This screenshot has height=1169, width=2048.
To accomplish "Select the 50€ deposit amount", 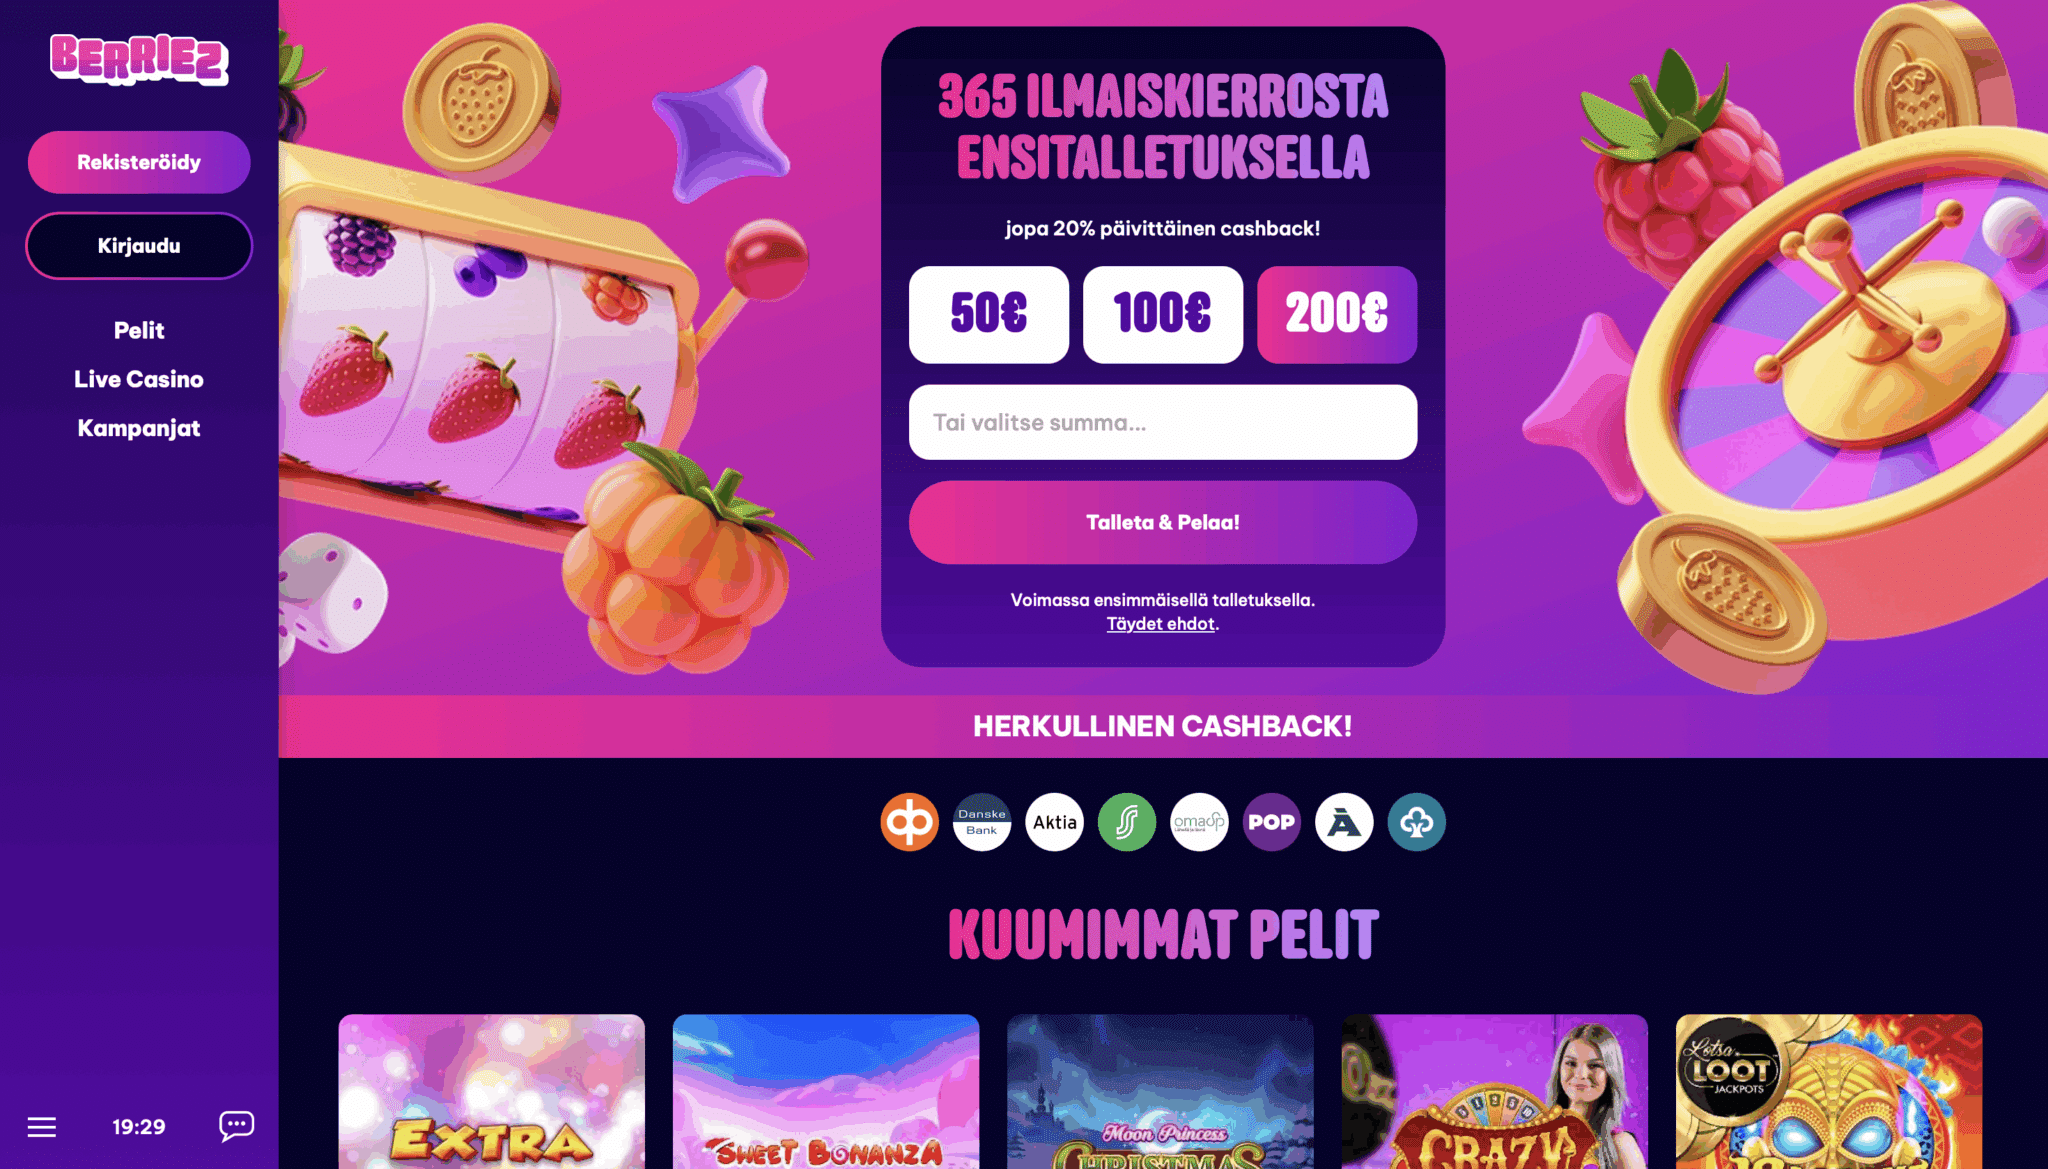I will click(989, 314).
